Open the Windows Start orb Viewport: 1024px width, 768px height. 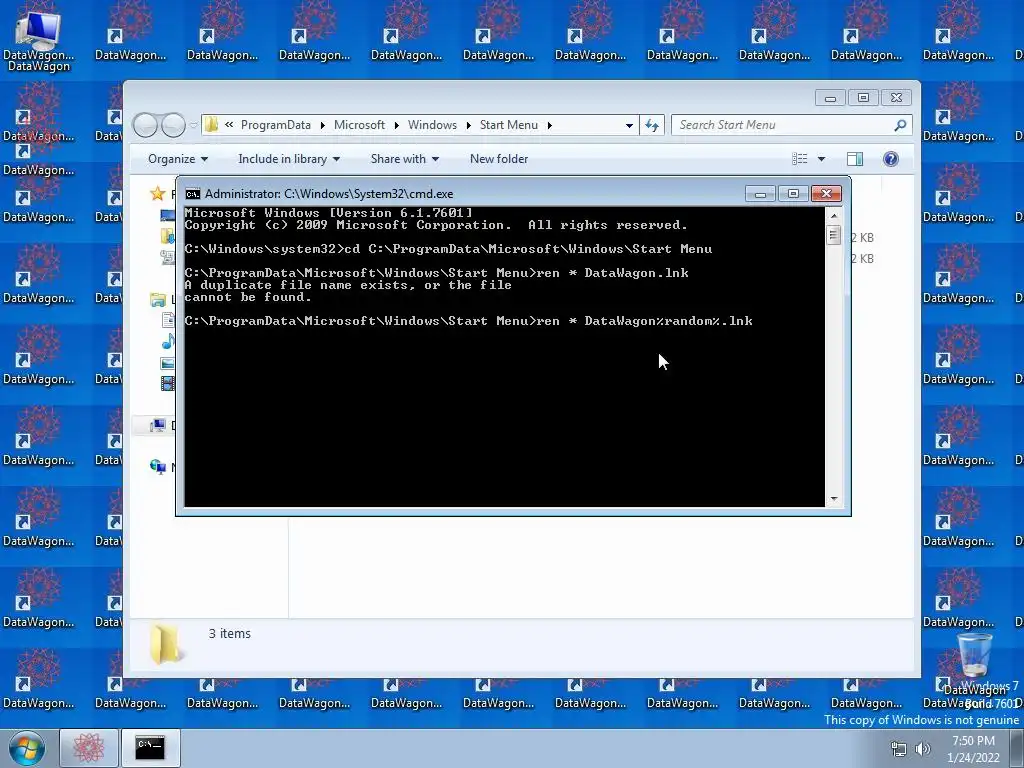(27, 748)
